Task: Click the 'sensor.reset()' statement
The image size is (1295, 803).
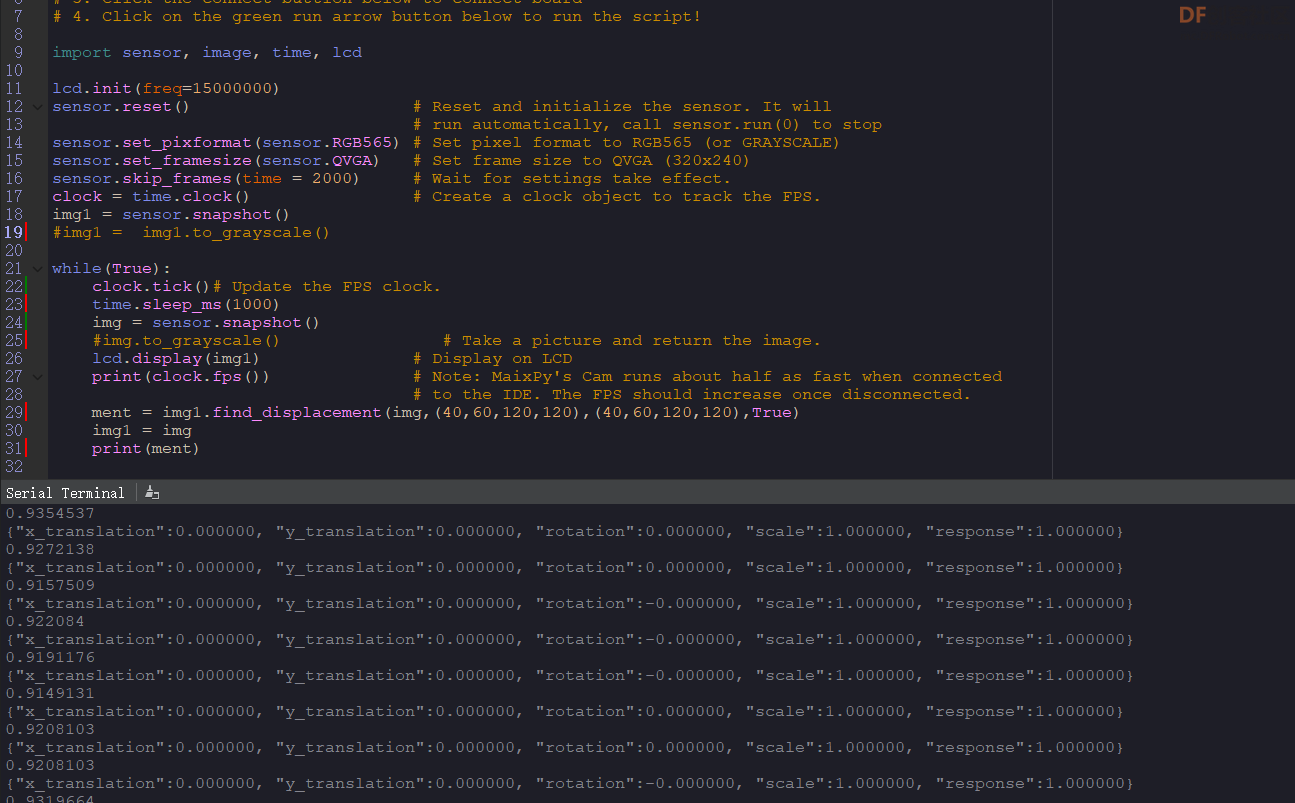Action: click(x=121, y=107)
